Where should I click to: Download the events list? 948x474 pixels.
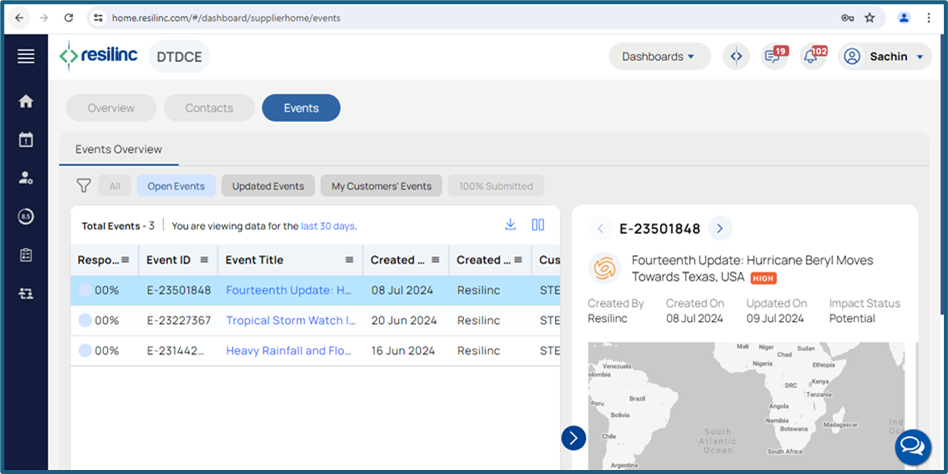click(x=510, y=225)
